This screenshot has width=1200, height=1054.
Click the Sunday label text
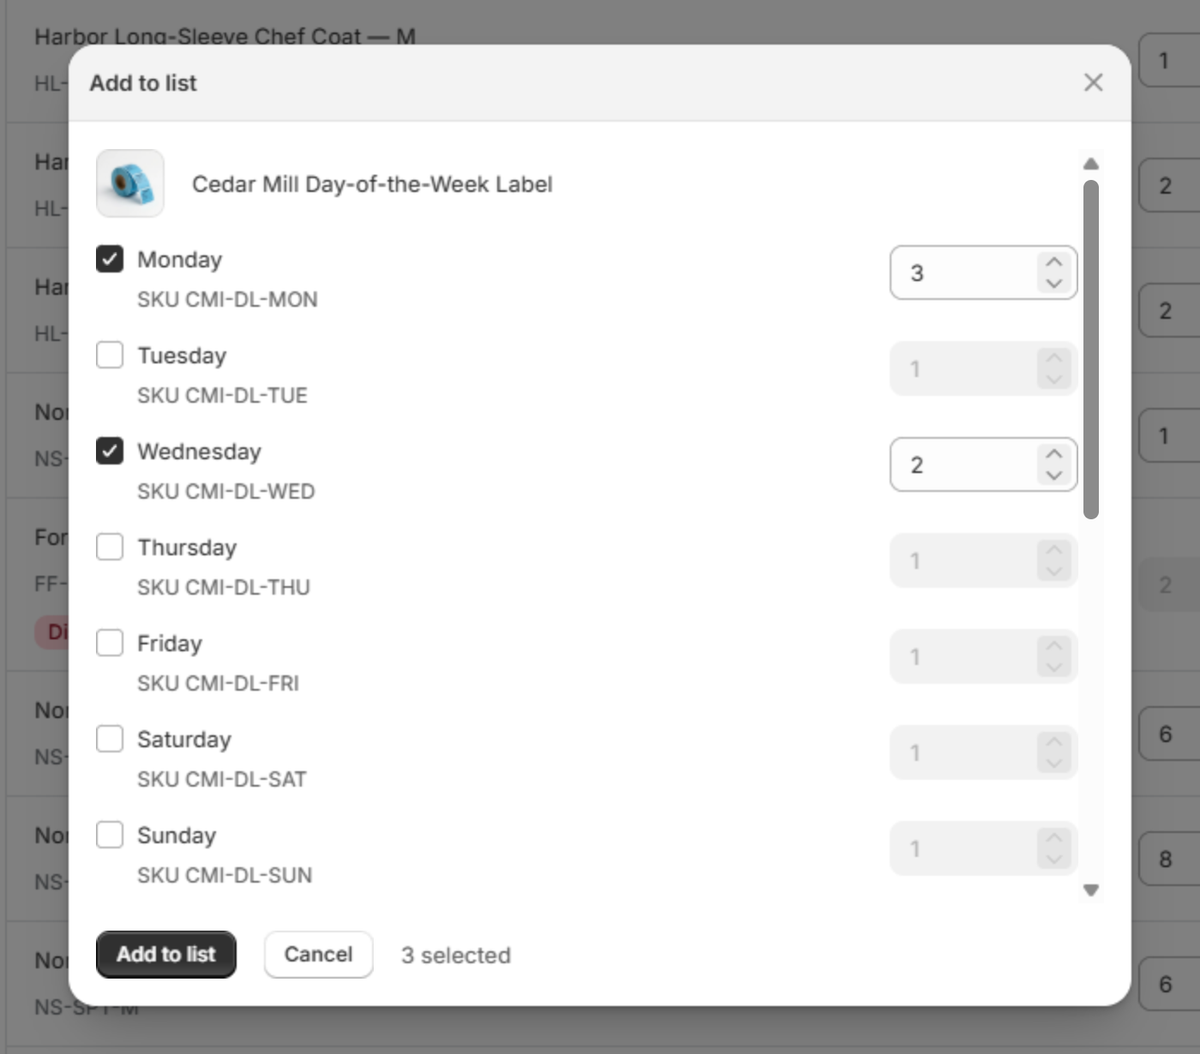(177, 836)
